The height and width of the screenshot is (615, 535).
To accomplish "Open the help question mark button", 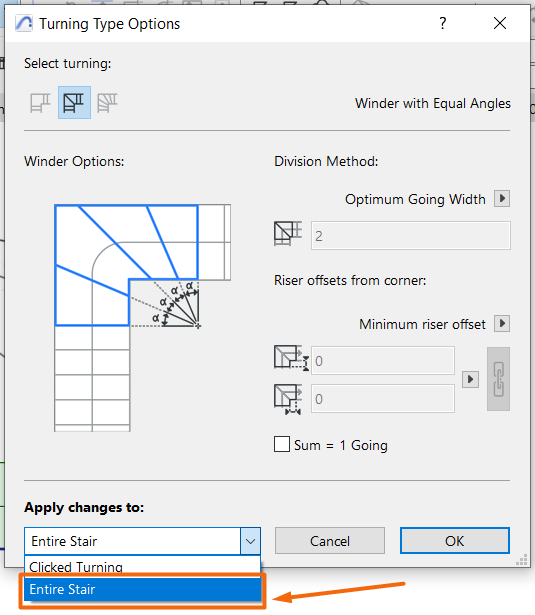I will pos(442,24).
